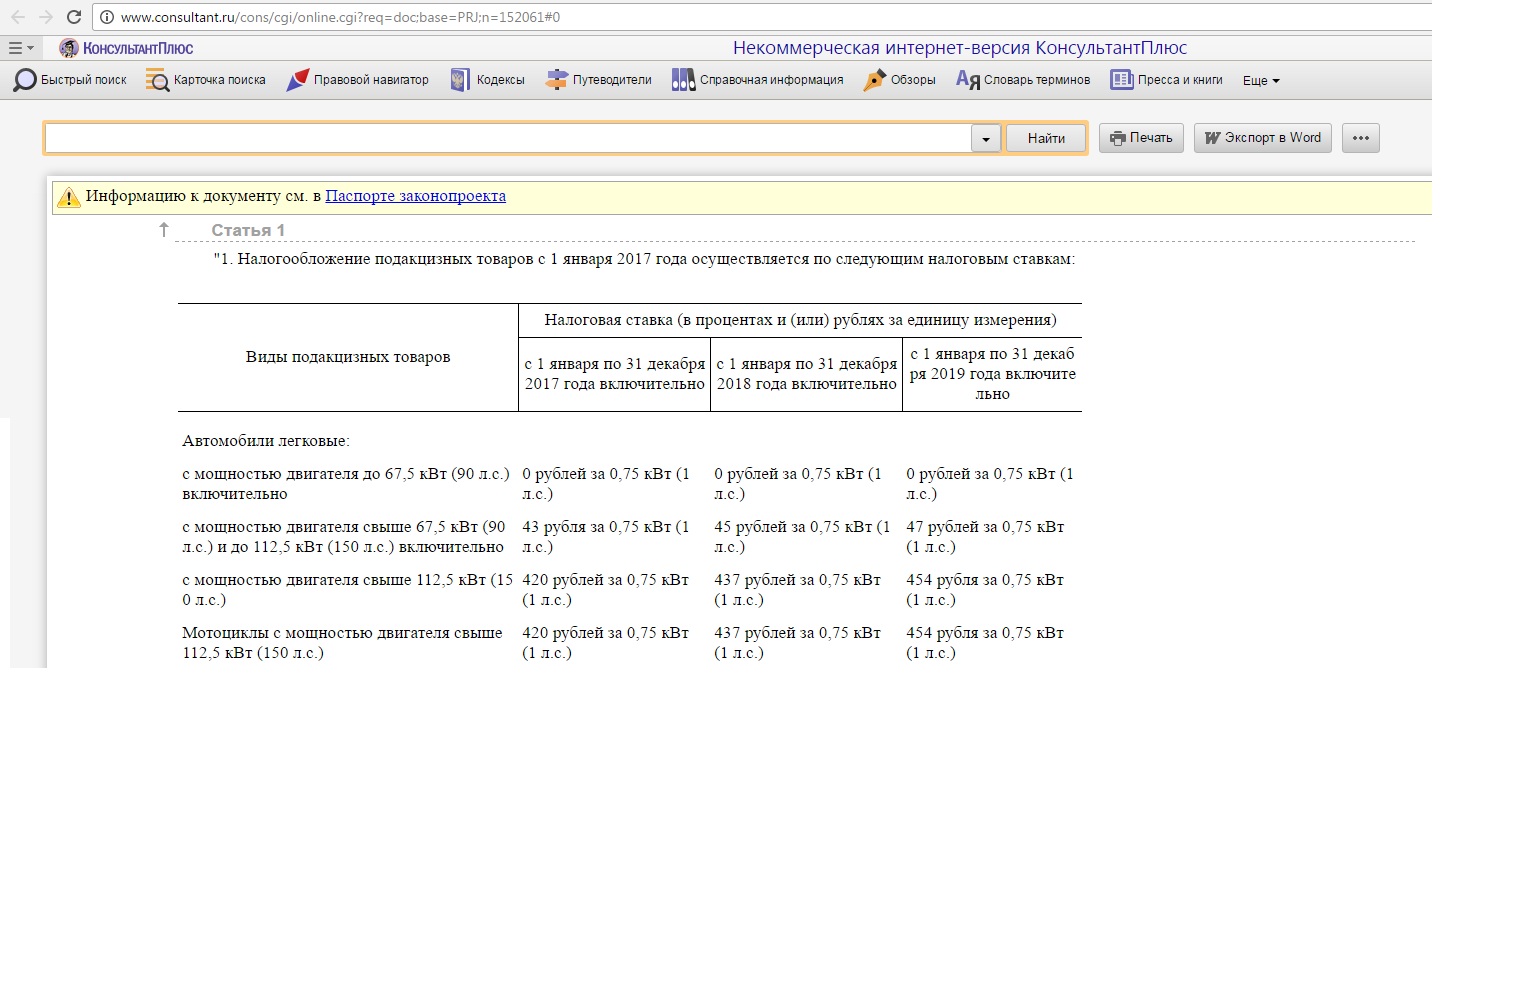This screenshot has width=1532, height=1000.
Task: Follow the Паспорте законопроекта link
Action: coord(415,196)
